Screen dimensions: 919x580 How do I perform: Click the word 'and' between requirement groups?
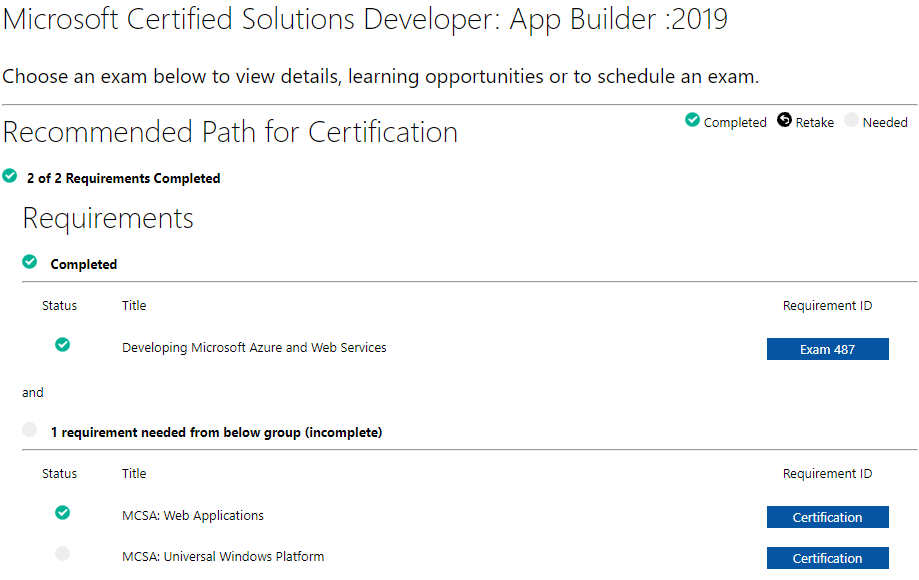click(x=33, y=393)
